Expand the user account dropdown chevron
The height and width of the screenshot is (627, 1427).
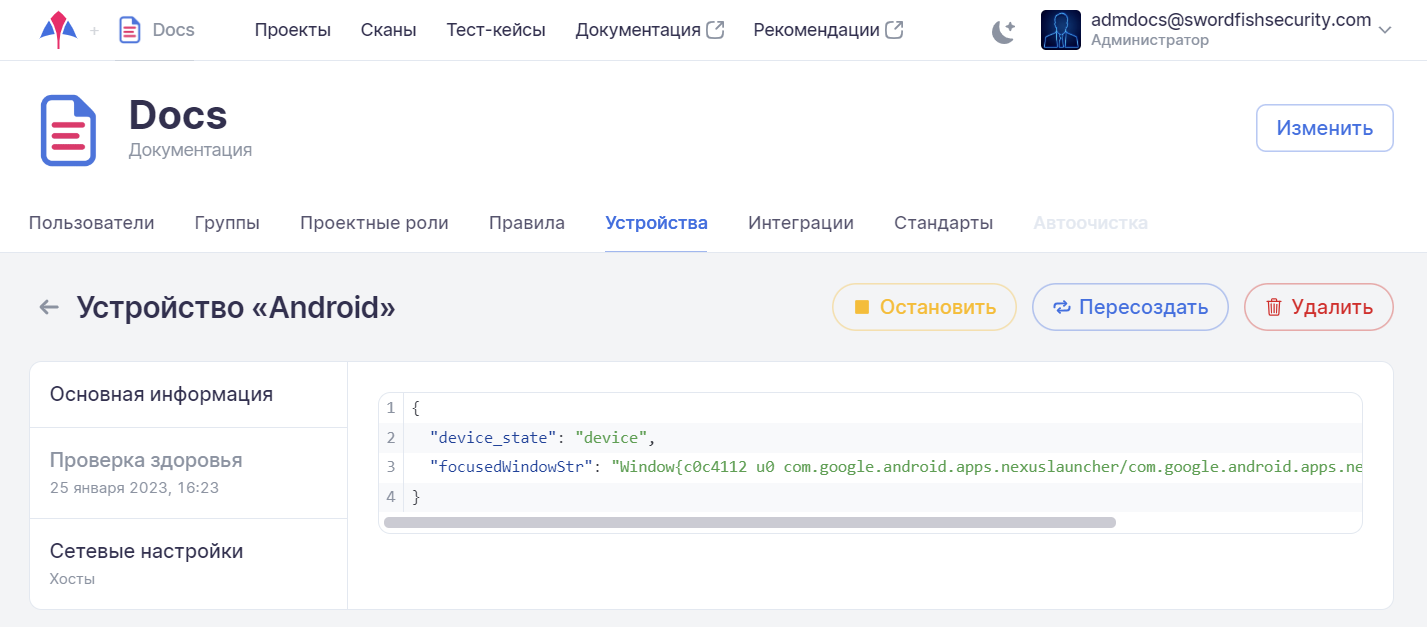(1385, 31)
